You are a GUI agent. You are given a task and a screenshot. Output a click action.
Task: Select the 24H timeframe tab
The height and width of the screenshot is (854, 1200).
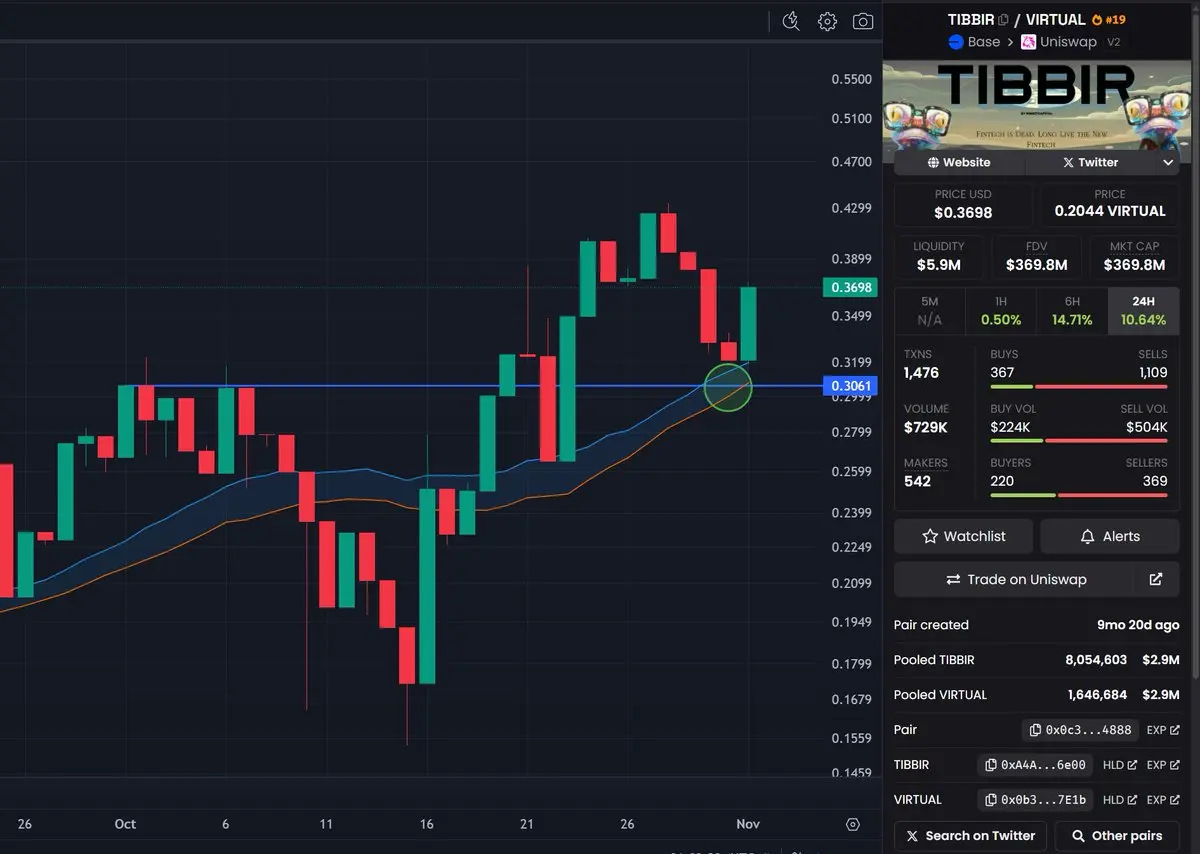pos(1144,311)
